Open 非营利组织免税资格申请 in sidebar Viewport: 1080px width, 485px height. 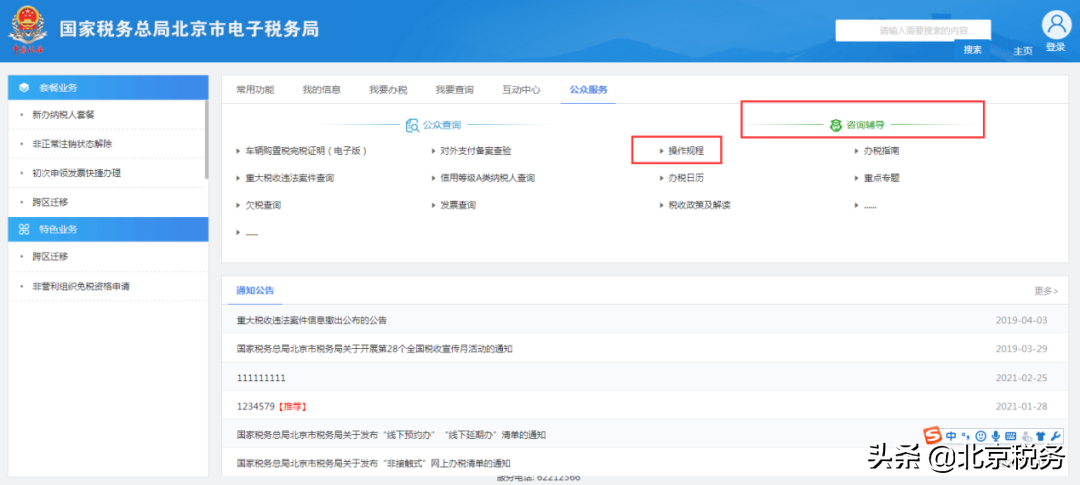tap(81, 286)
